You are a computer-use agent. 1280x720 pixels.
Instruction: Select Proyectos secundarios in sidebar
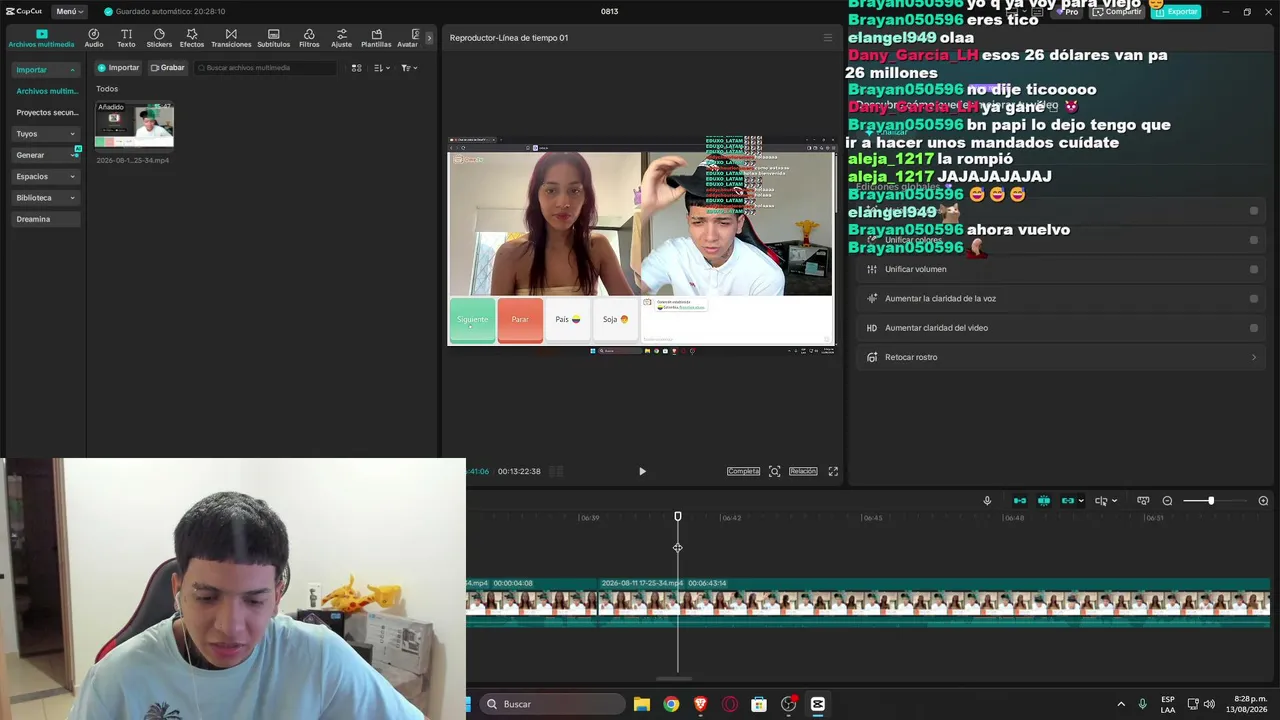pyautogui.click(x=46, y=112)
